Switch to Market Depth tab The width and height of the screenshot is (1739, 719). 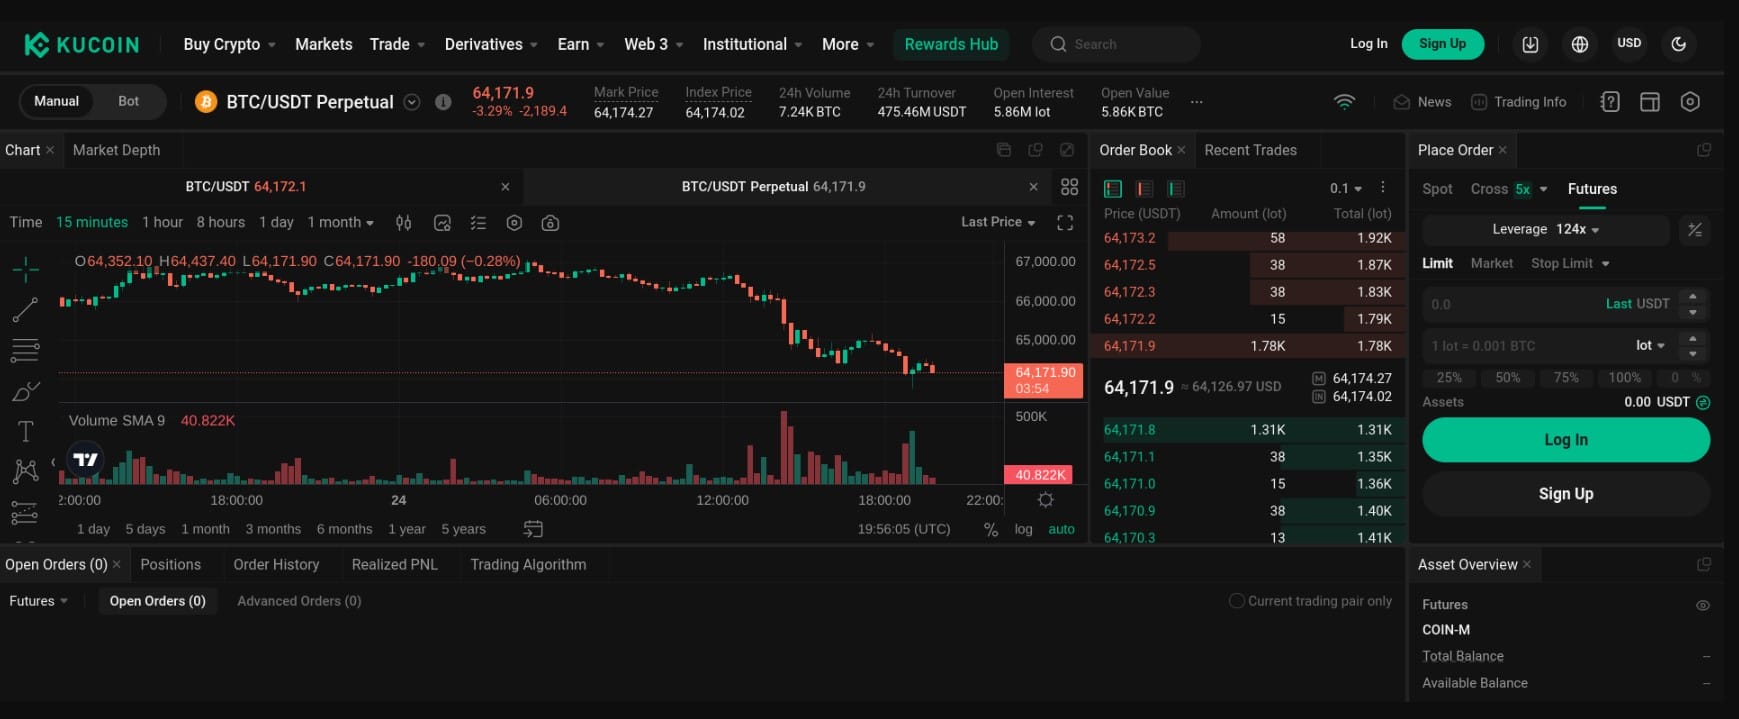116,150
